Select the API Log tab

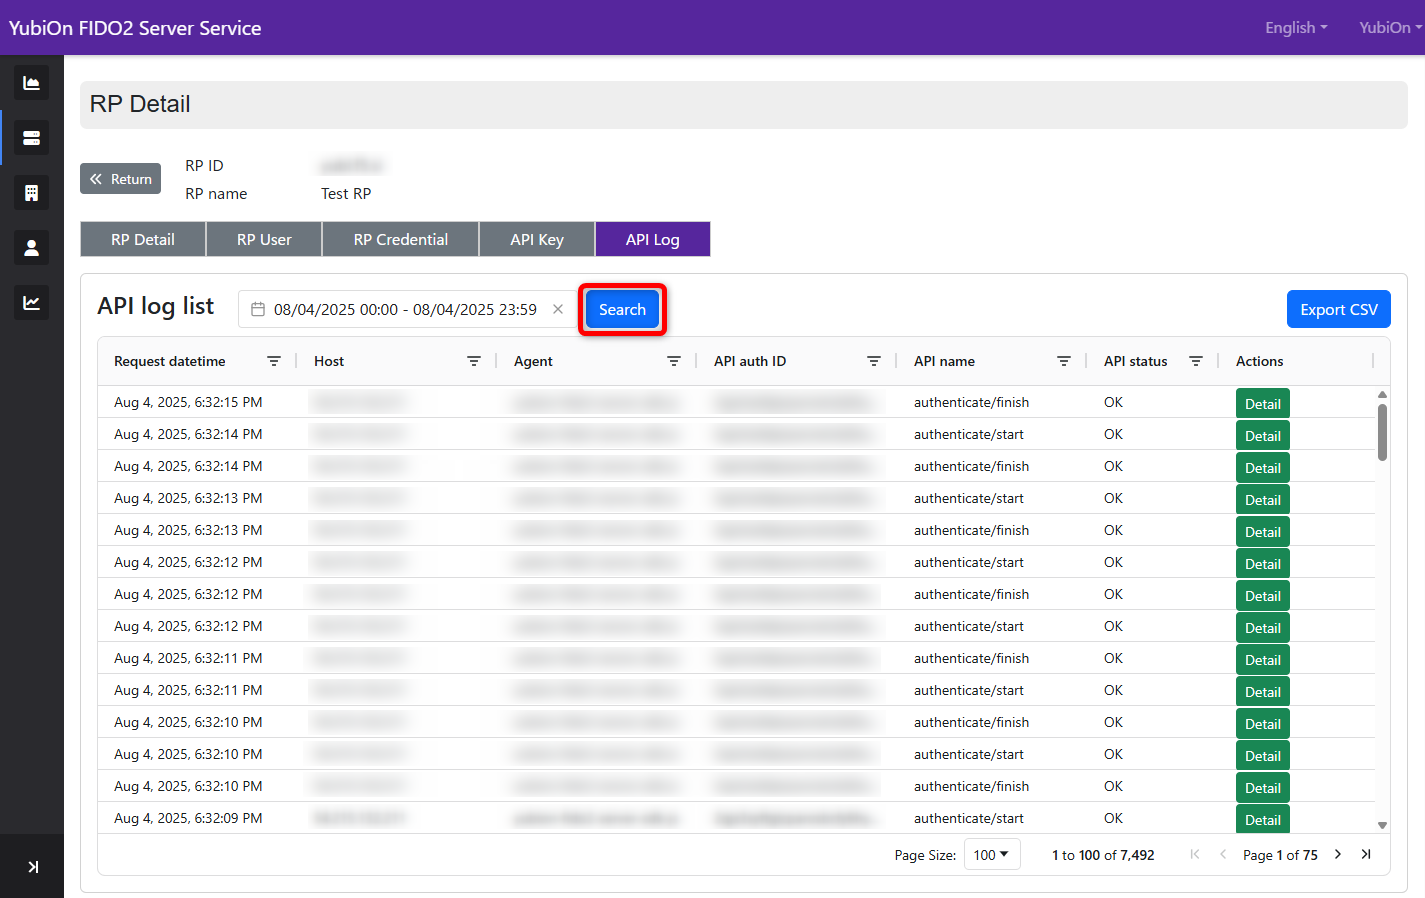click(653, 239)
